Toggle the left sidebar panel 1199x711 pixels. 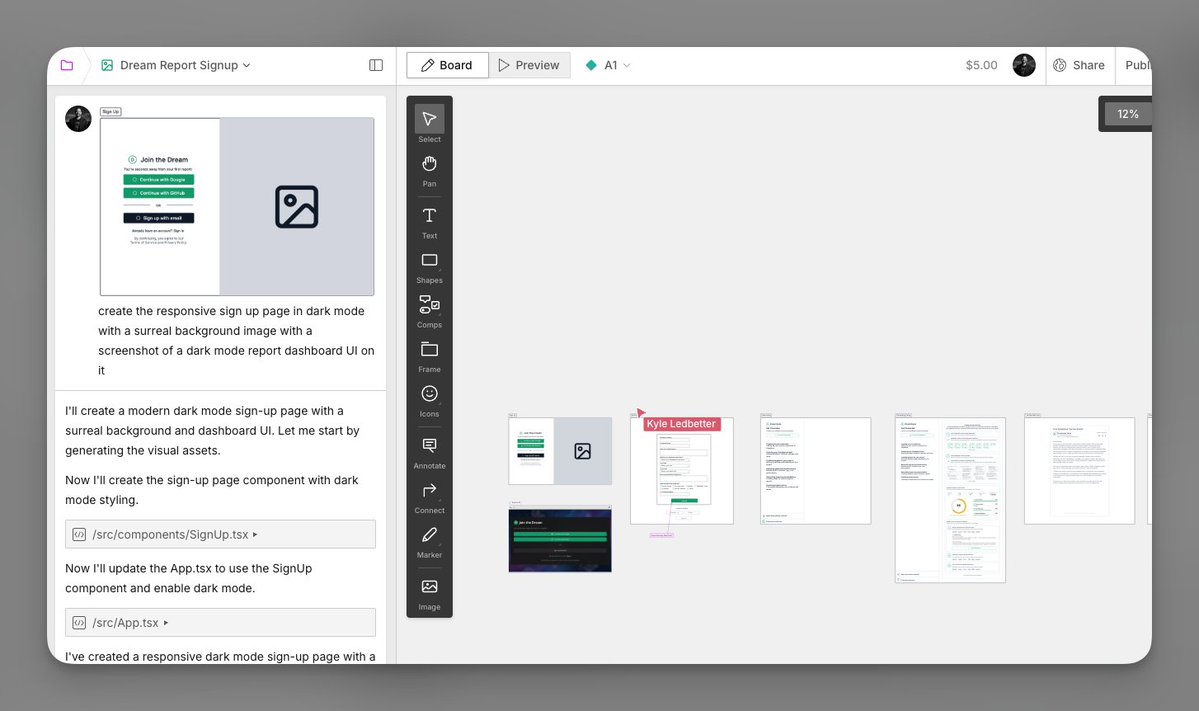(x=375, y=64)
